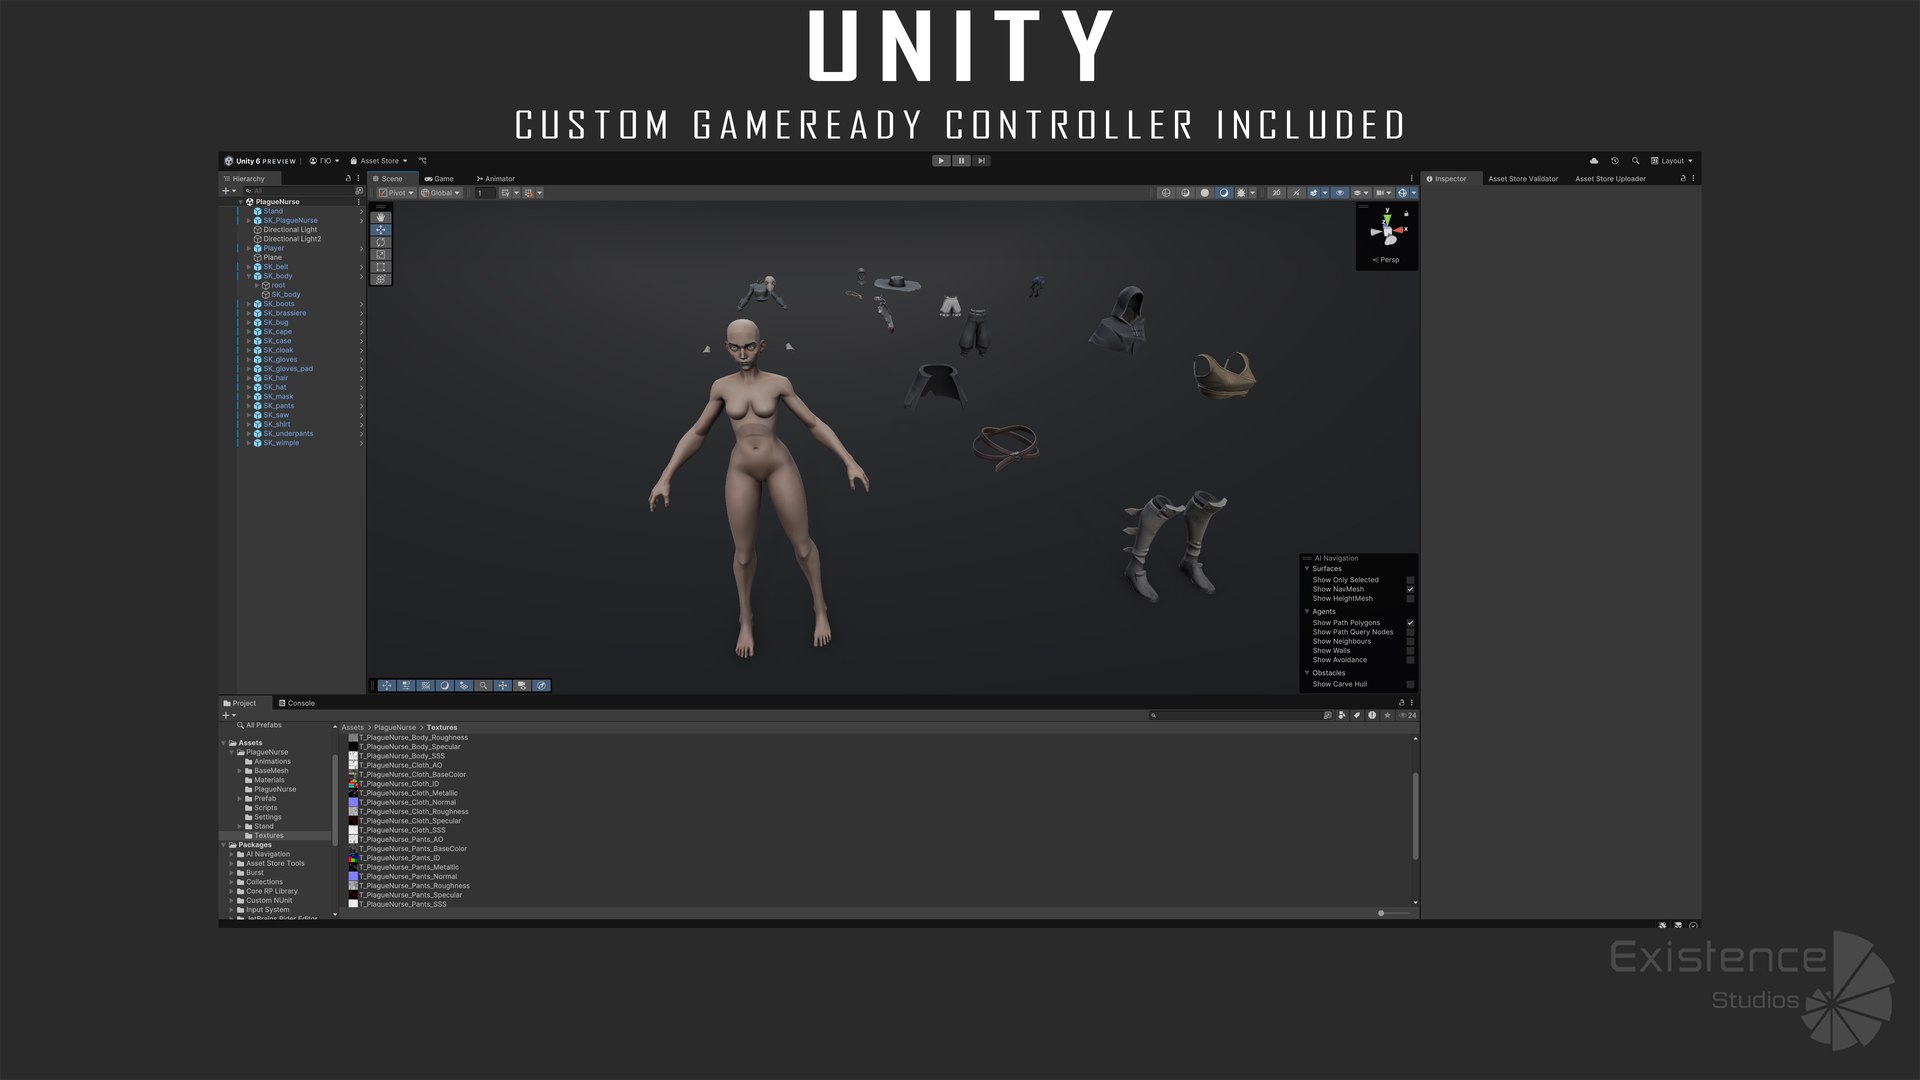Select the Rotate tool
1920x1080 pixels.
(x=381, y=242)
